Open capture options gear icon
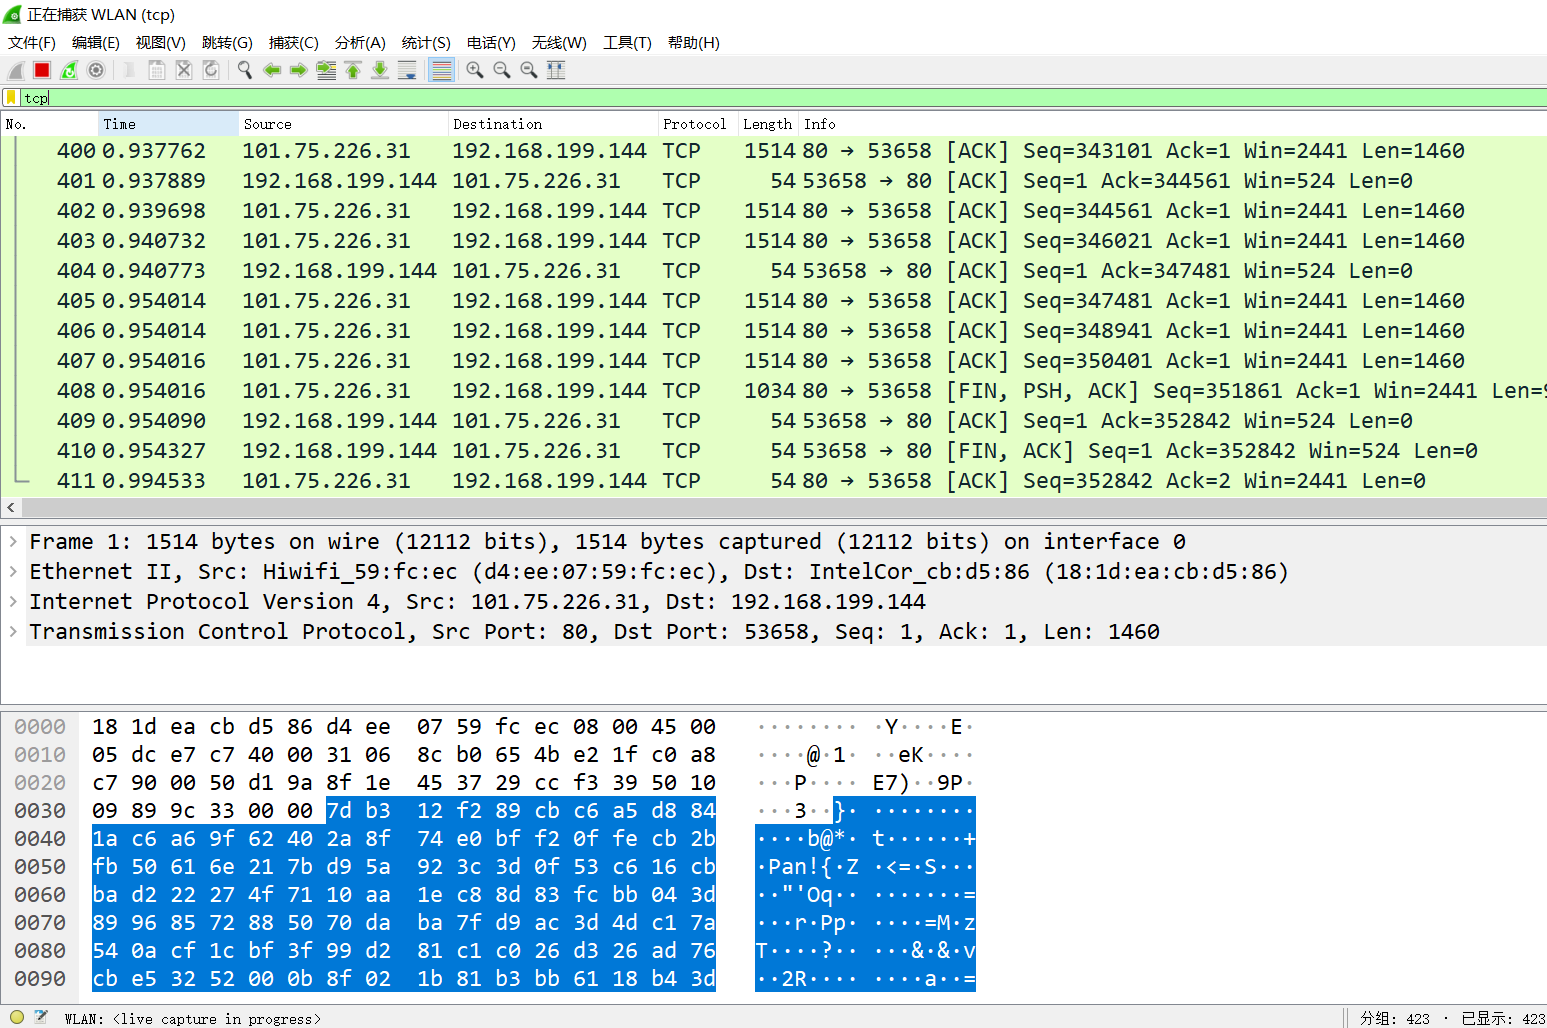 tap(96, 70)
